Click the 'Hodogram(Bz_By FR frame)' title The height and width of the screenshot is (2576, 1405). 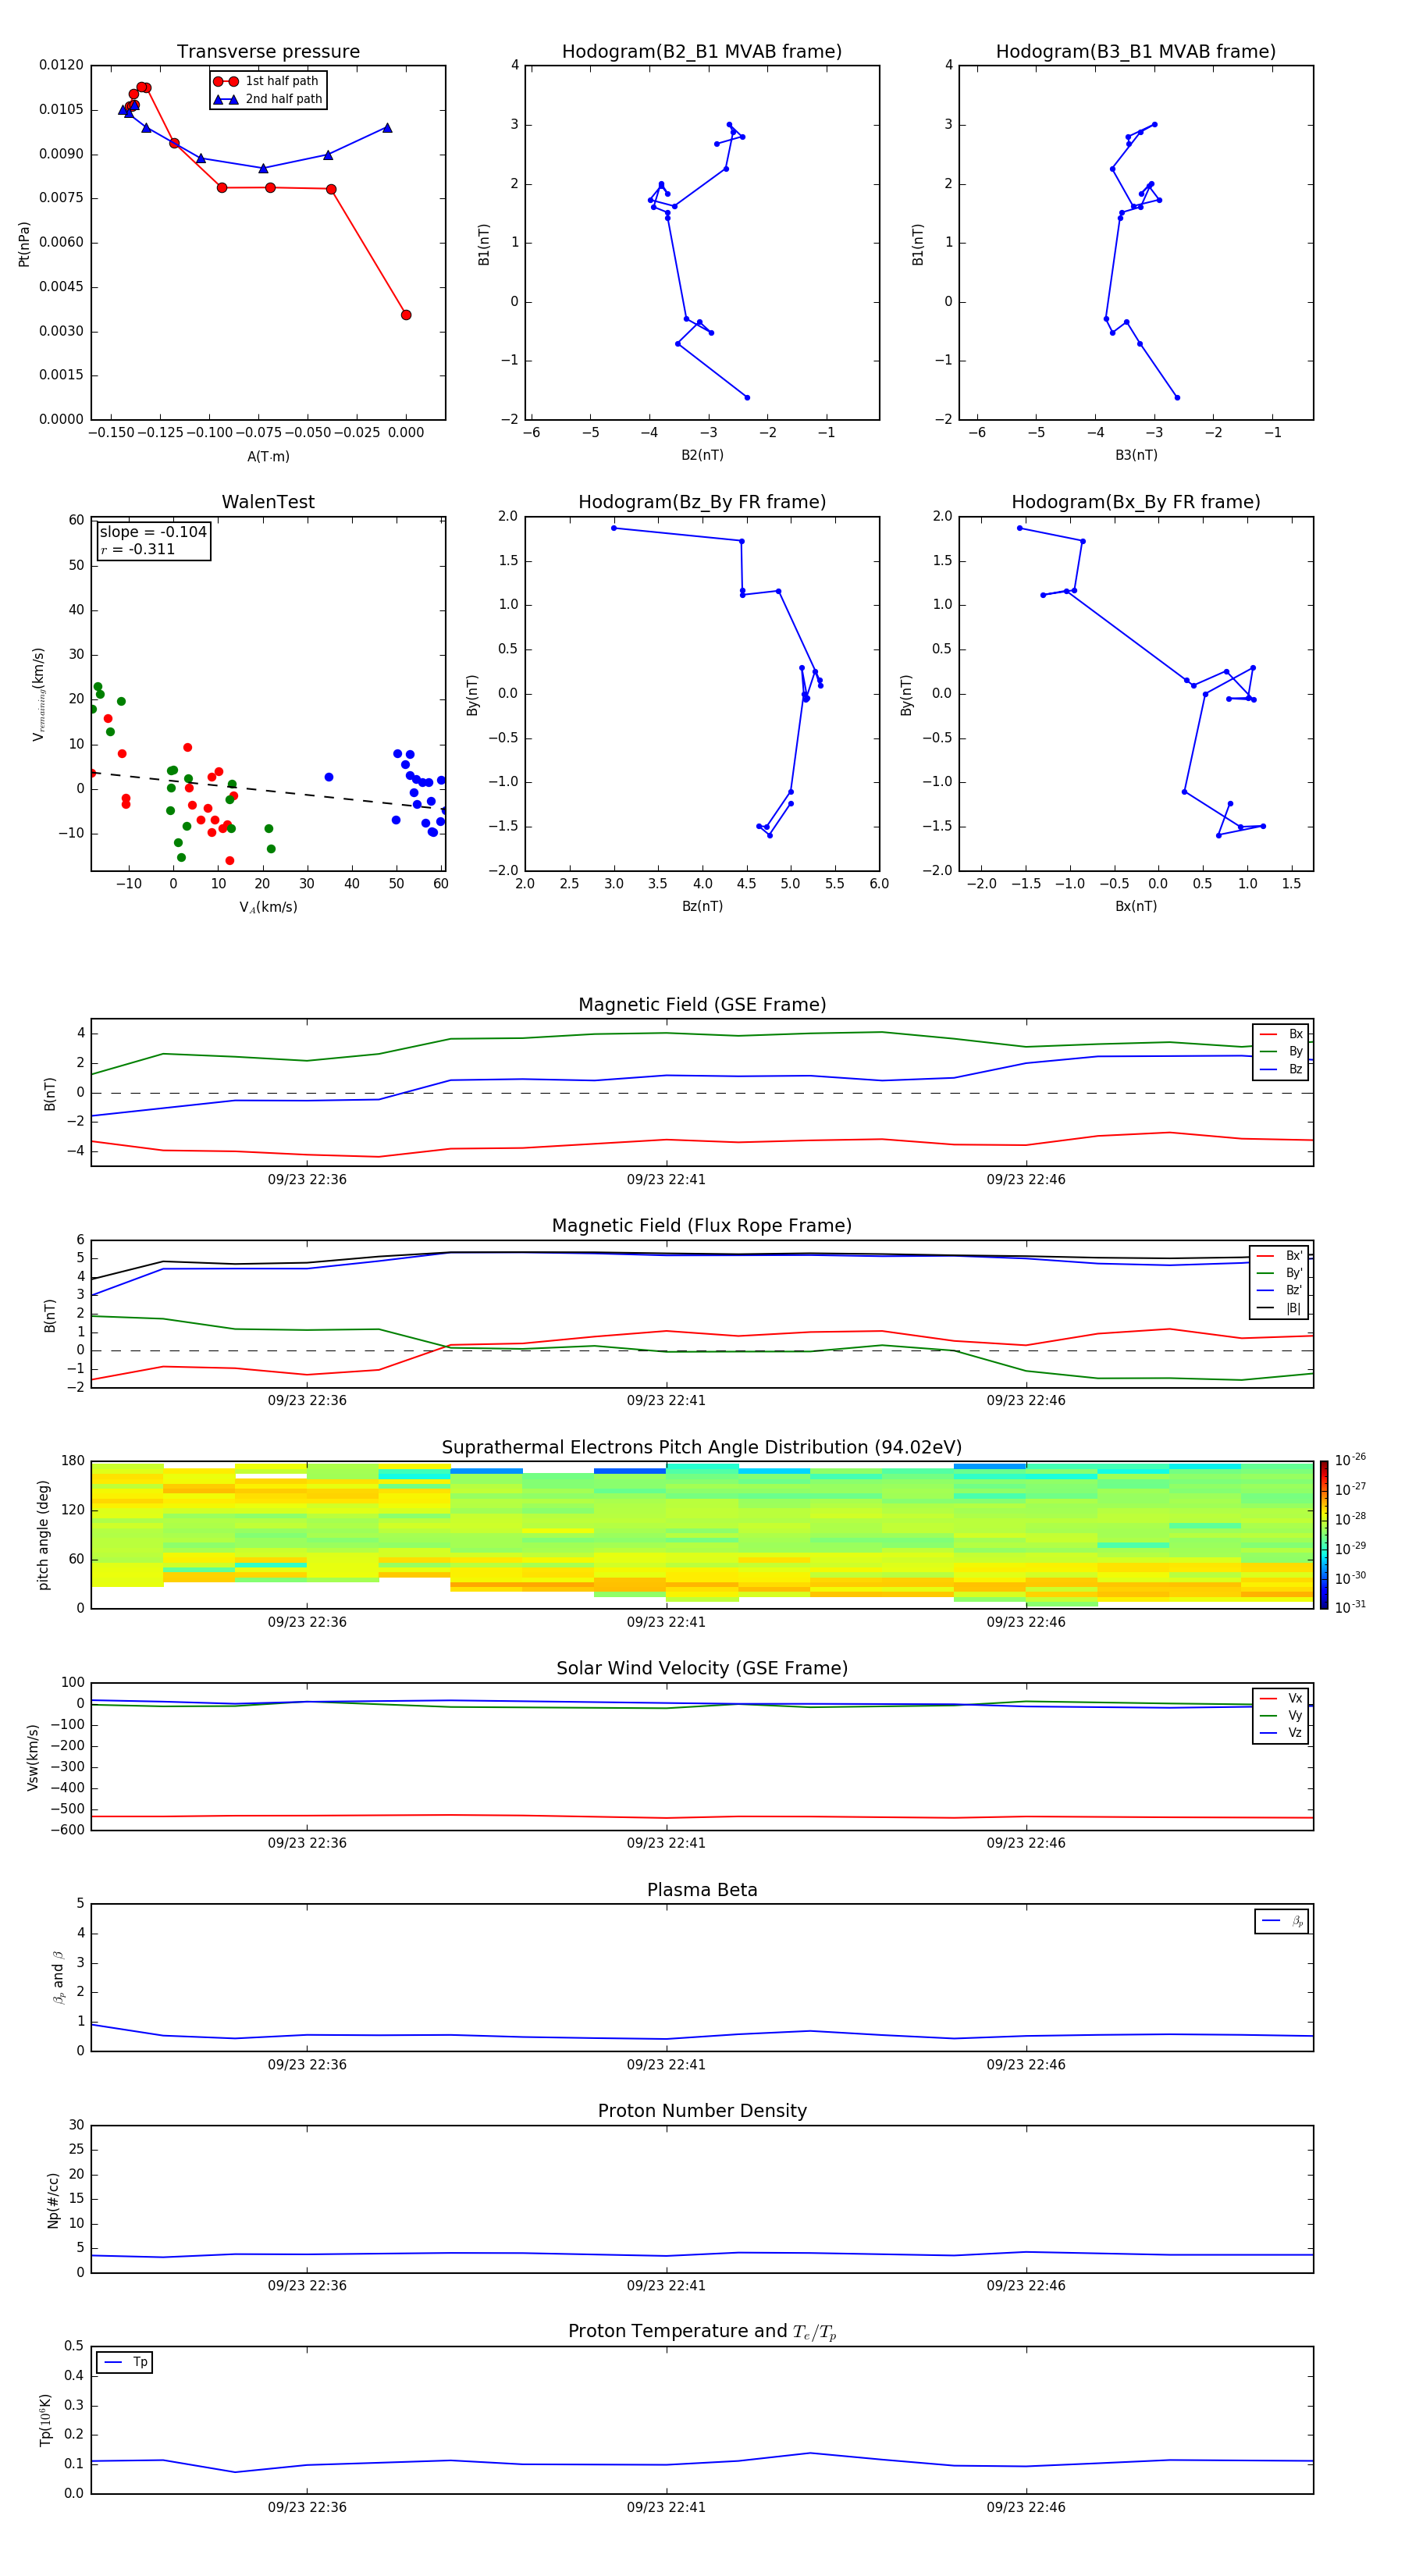[x=702, y=502]
